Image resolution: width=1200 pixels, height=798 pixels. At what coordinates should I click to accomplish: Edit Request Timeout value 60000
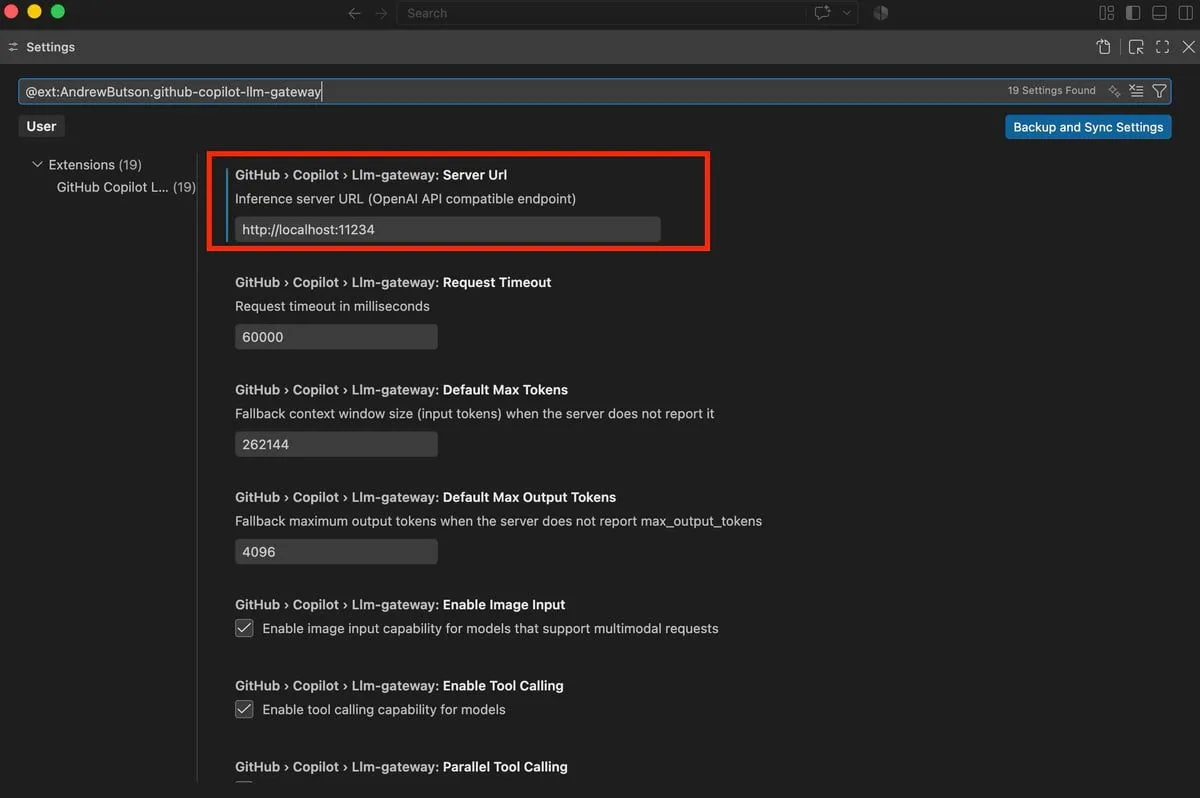click(336, 337)
